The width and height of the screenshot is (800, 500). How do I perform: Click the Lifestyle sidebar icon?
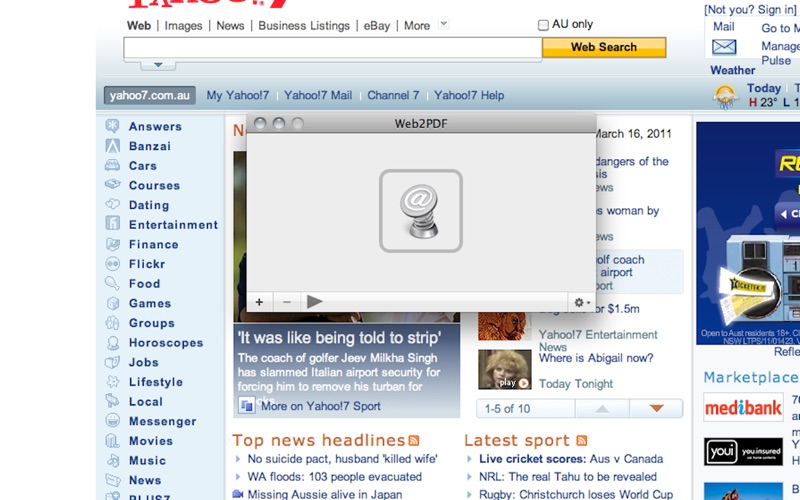[112, 382]
